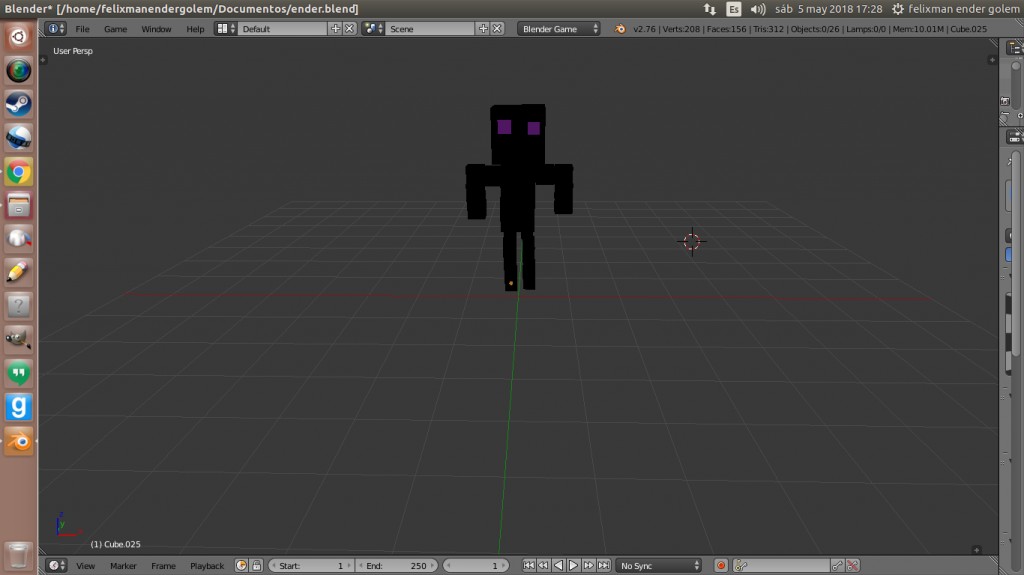The width and height of the screenshot is (1024, 575).
Task: Open the Es keyboard layout indicator
Action: click(x=733, y=9)
